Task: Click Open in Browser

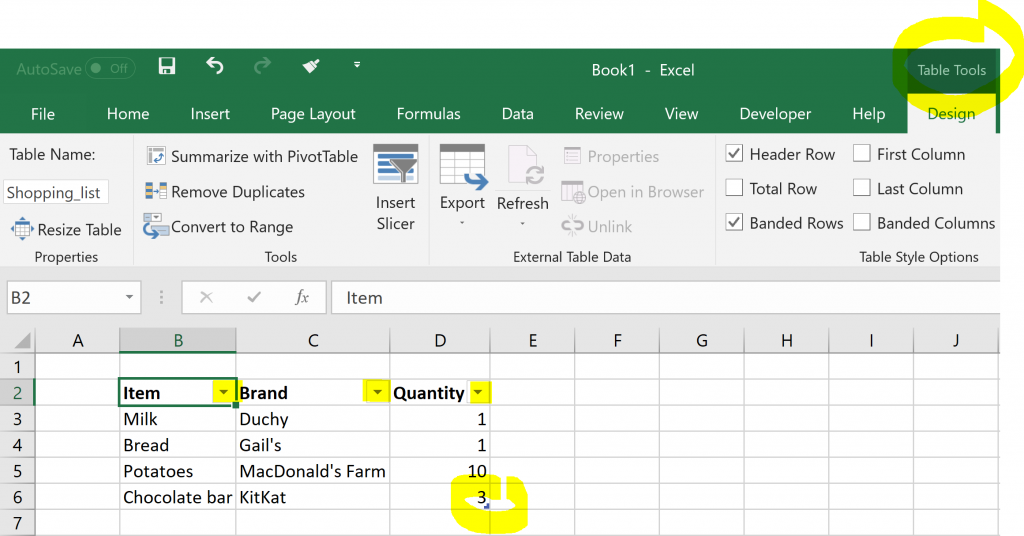Action: coord(633,191)
